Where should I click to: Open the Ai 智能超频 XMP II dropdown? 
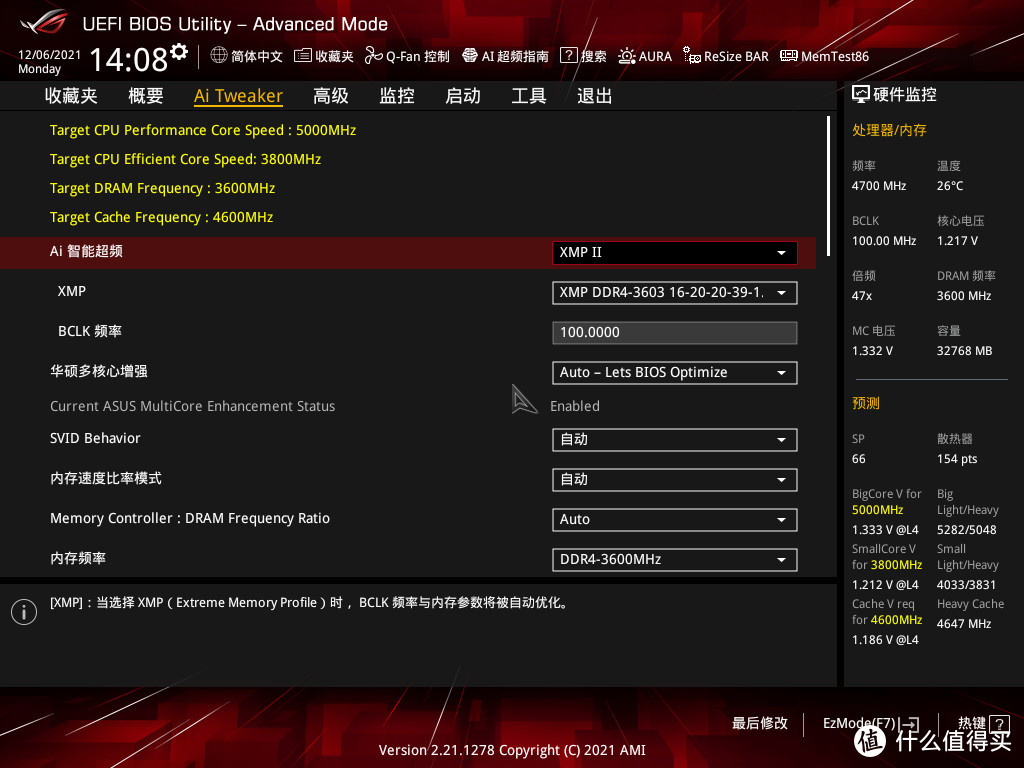(x=675, y=253)
